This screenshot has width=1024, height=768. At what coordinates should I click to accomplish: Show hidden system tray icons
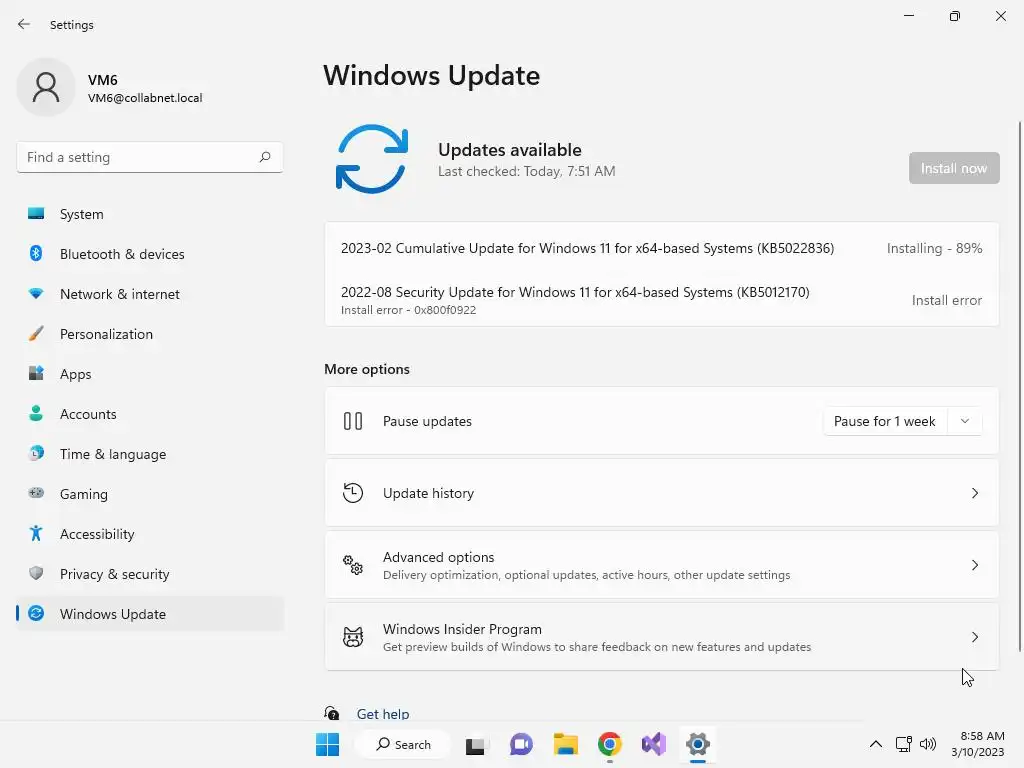pyautogui.click(x=876, y=744)
